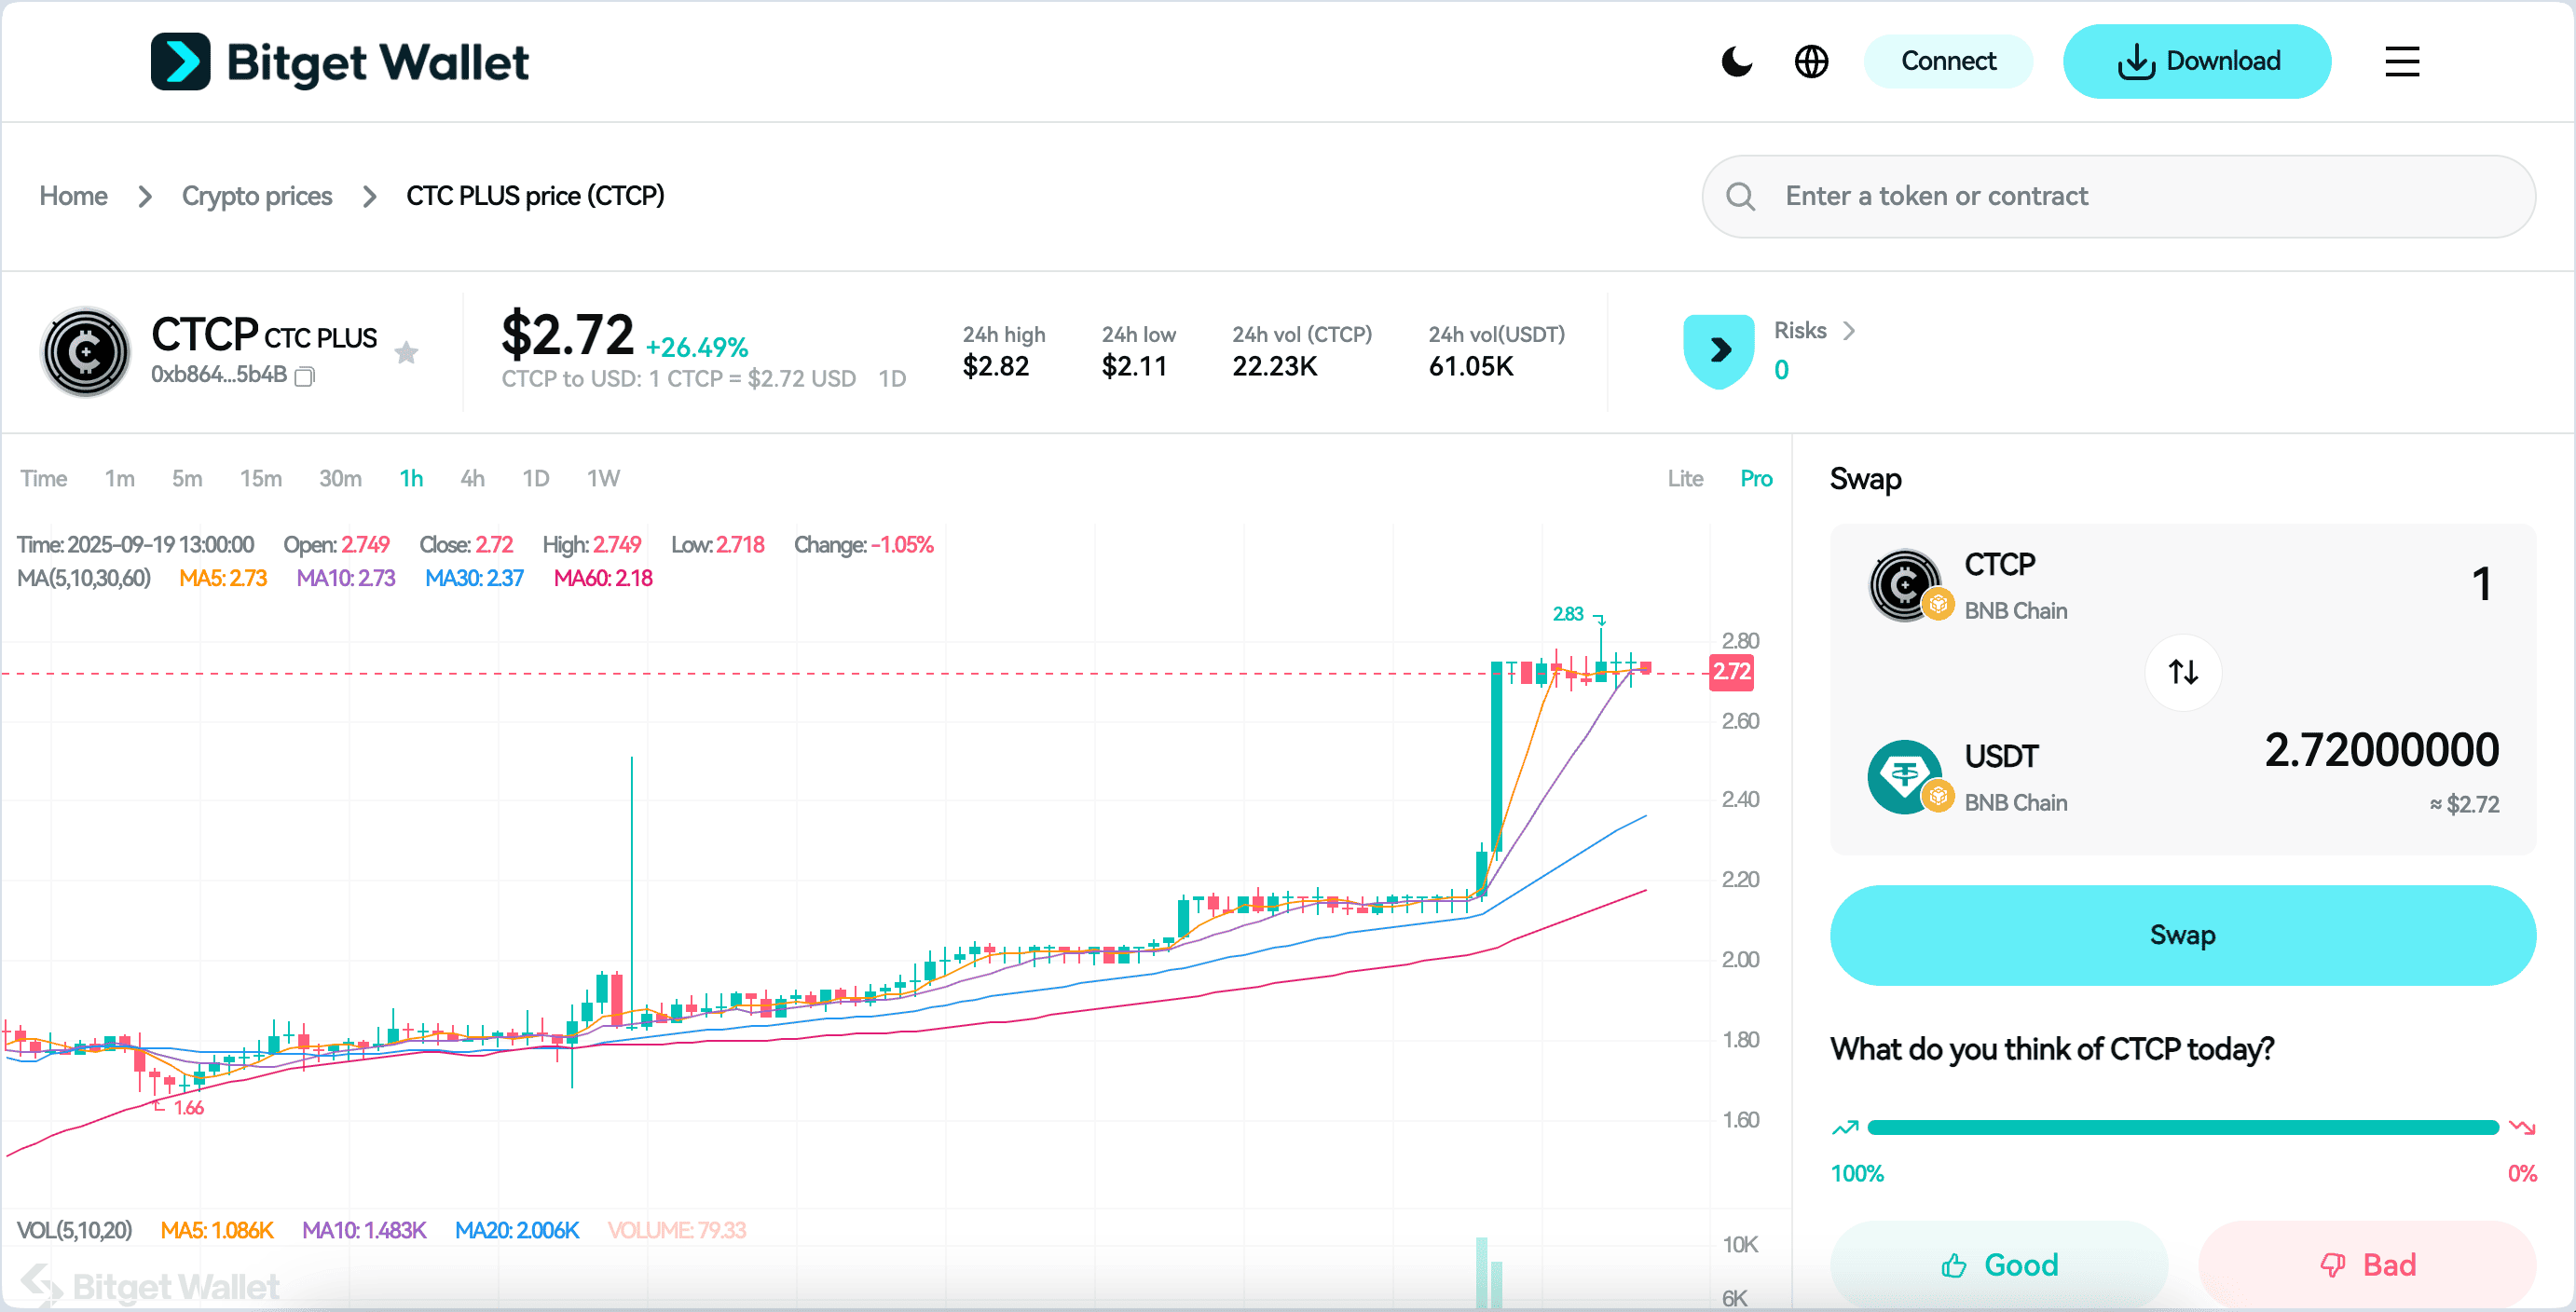Switch chart to Pro mode
Viewport: 2576px width, 1312px height.
point(1756,478)
